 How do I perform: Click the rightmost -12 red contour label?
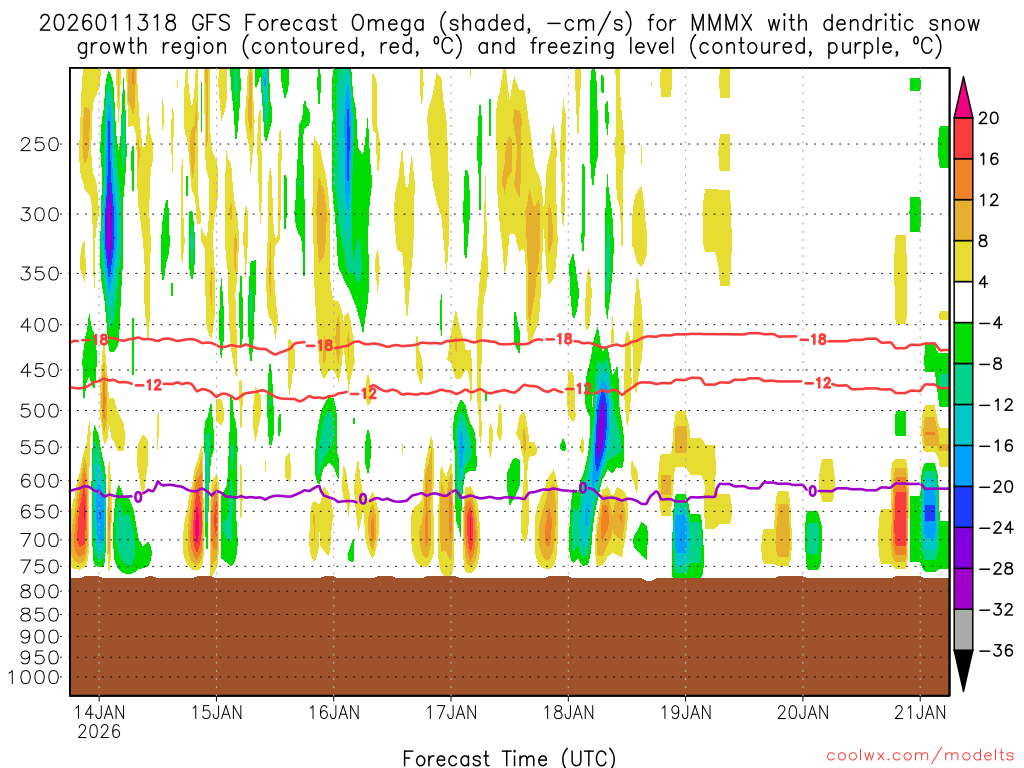(820, 383)
